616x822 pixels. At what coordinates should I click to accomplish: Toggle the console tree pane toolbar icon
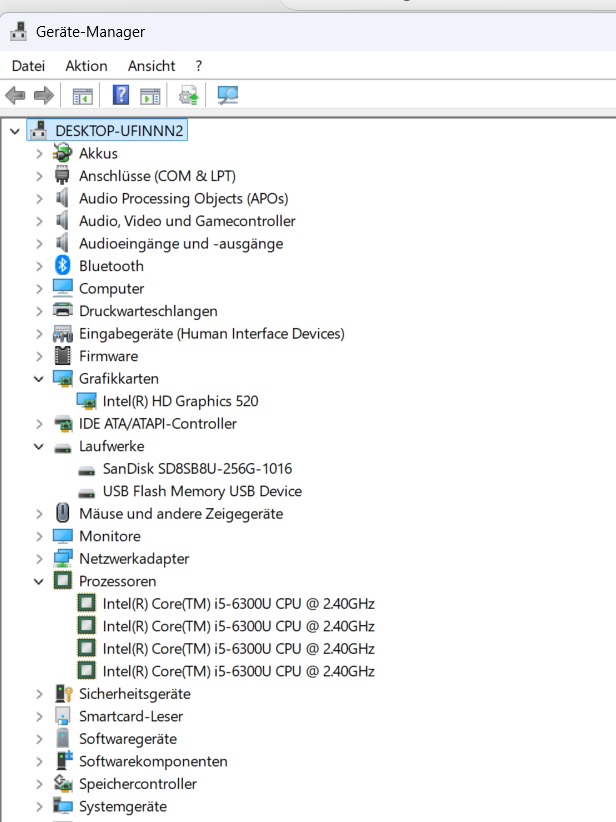[x=83, y=96]
